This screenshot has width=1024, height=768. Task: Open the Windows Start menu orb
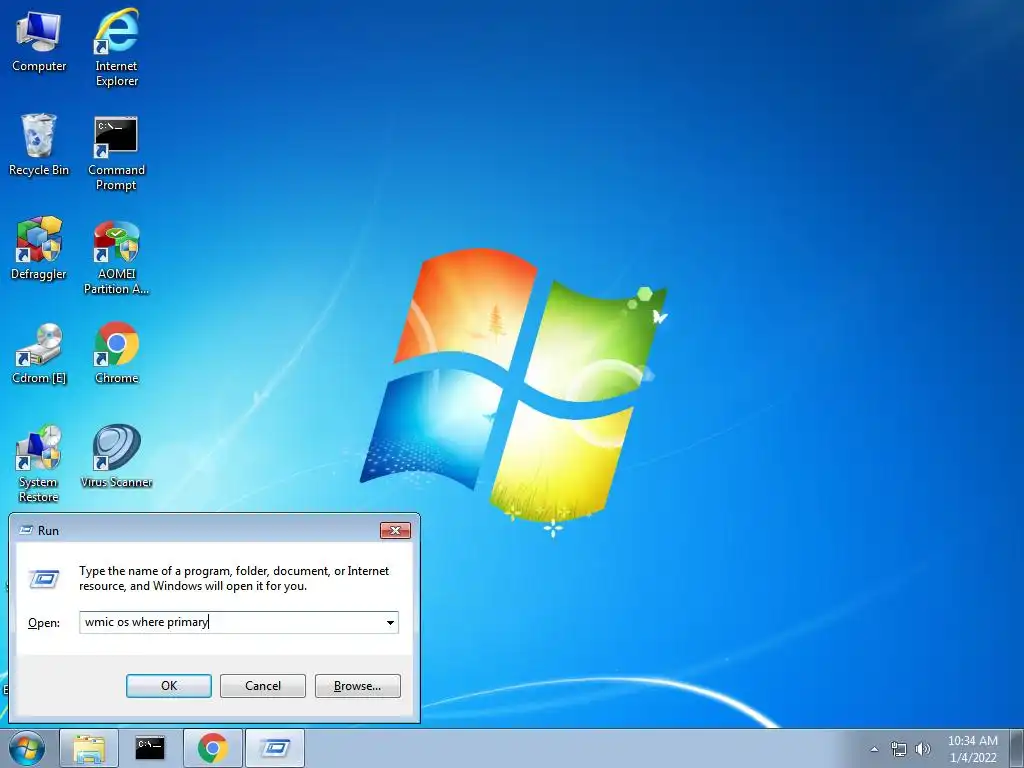click(27, 748)
